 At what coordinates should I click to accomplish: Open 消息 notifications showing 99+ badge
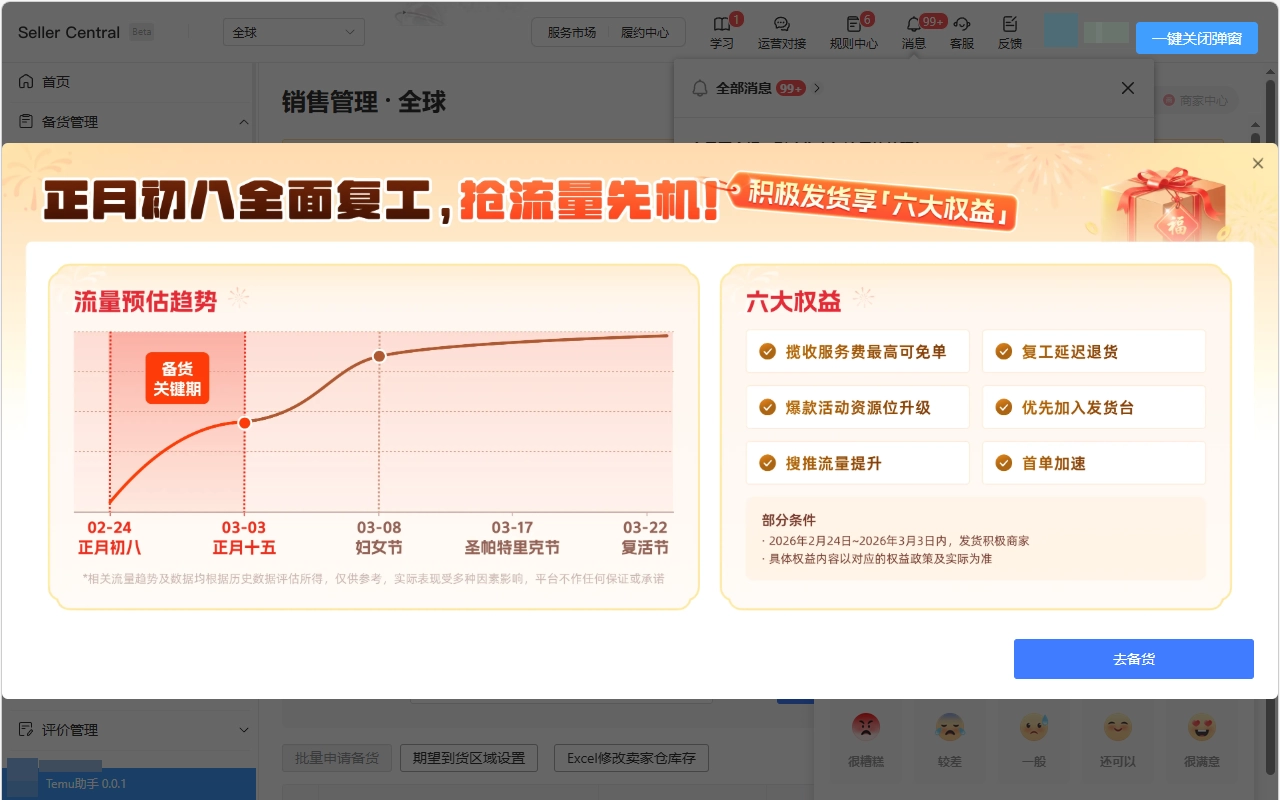click(x=913, y=30)
